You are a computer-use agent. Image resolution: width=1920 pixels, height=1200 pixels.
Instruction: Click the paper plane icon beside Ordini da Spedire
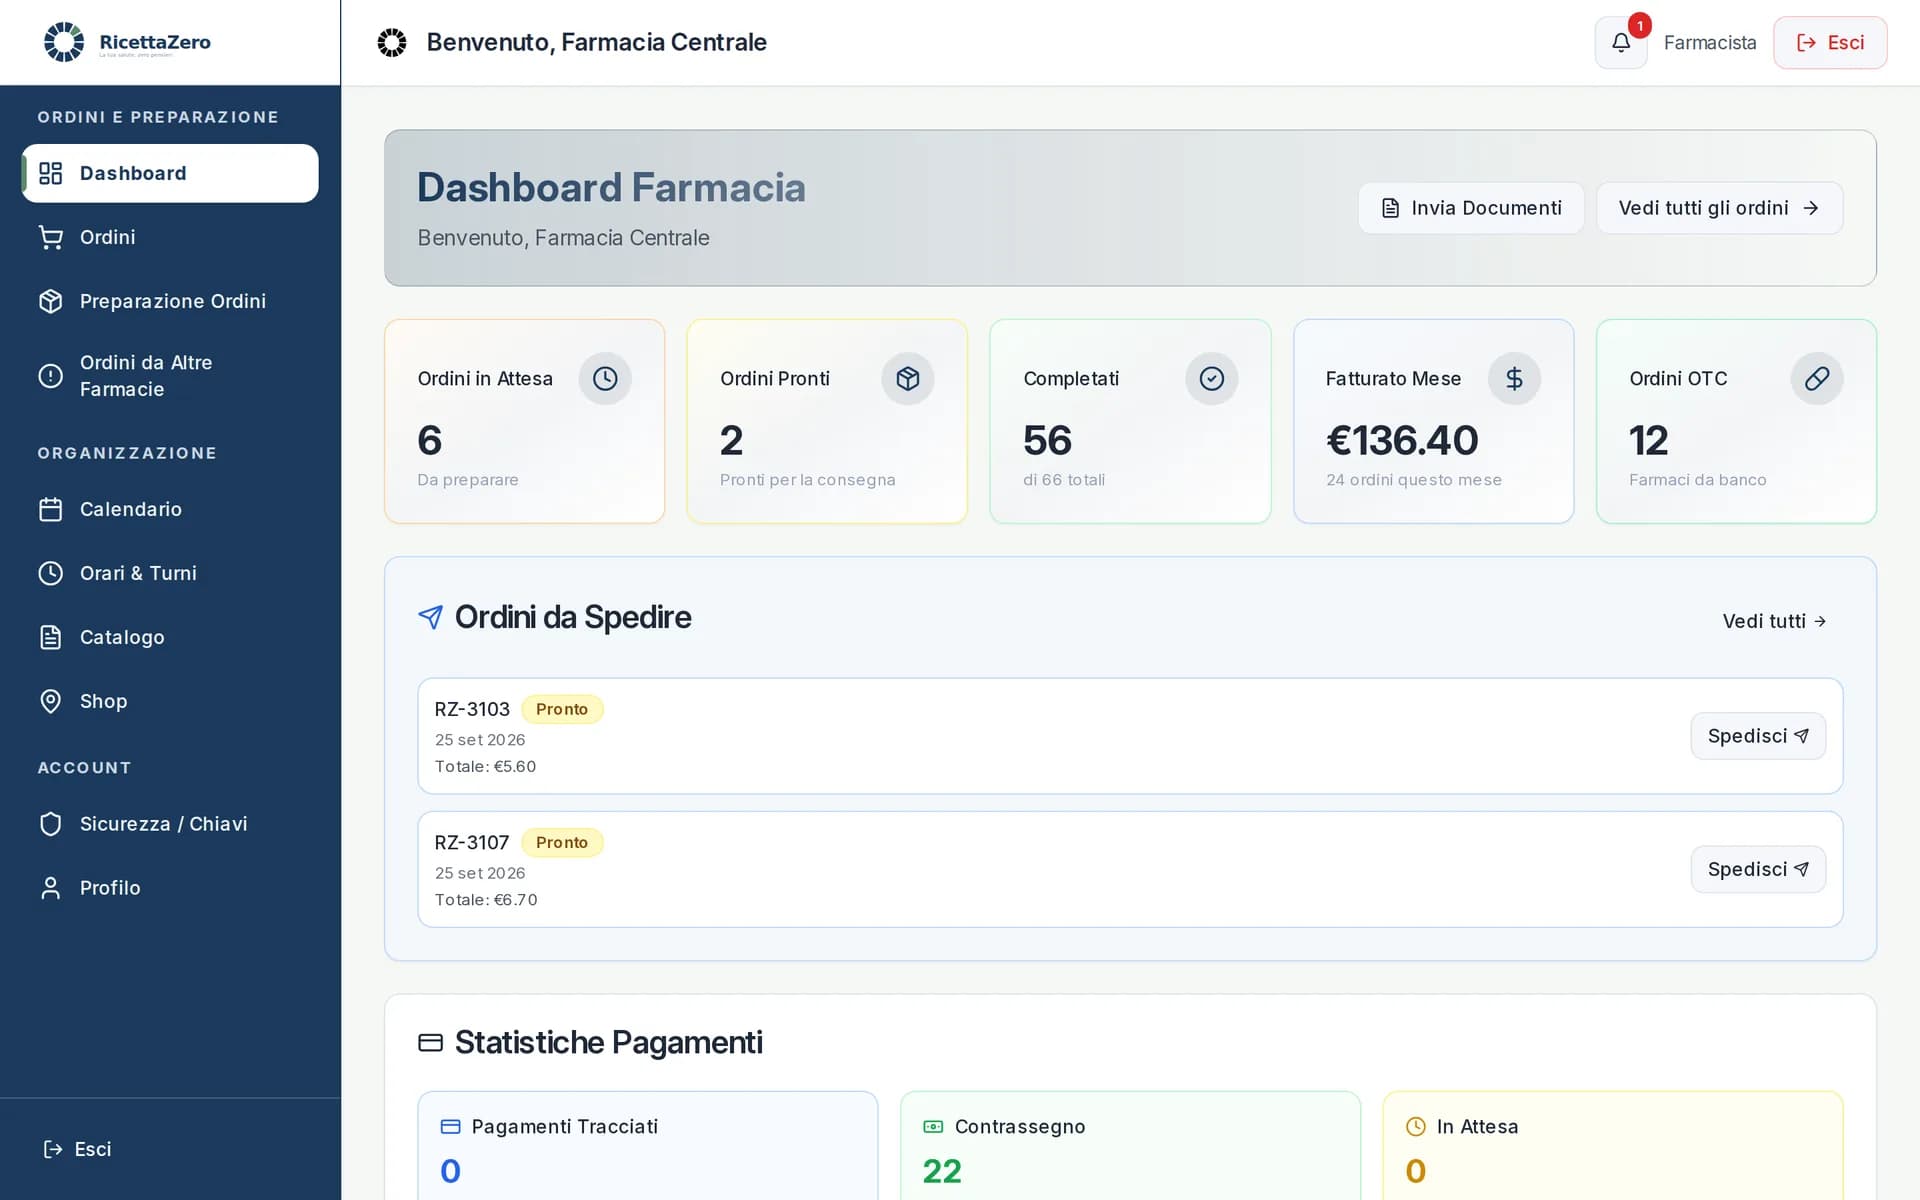[430, 617]
